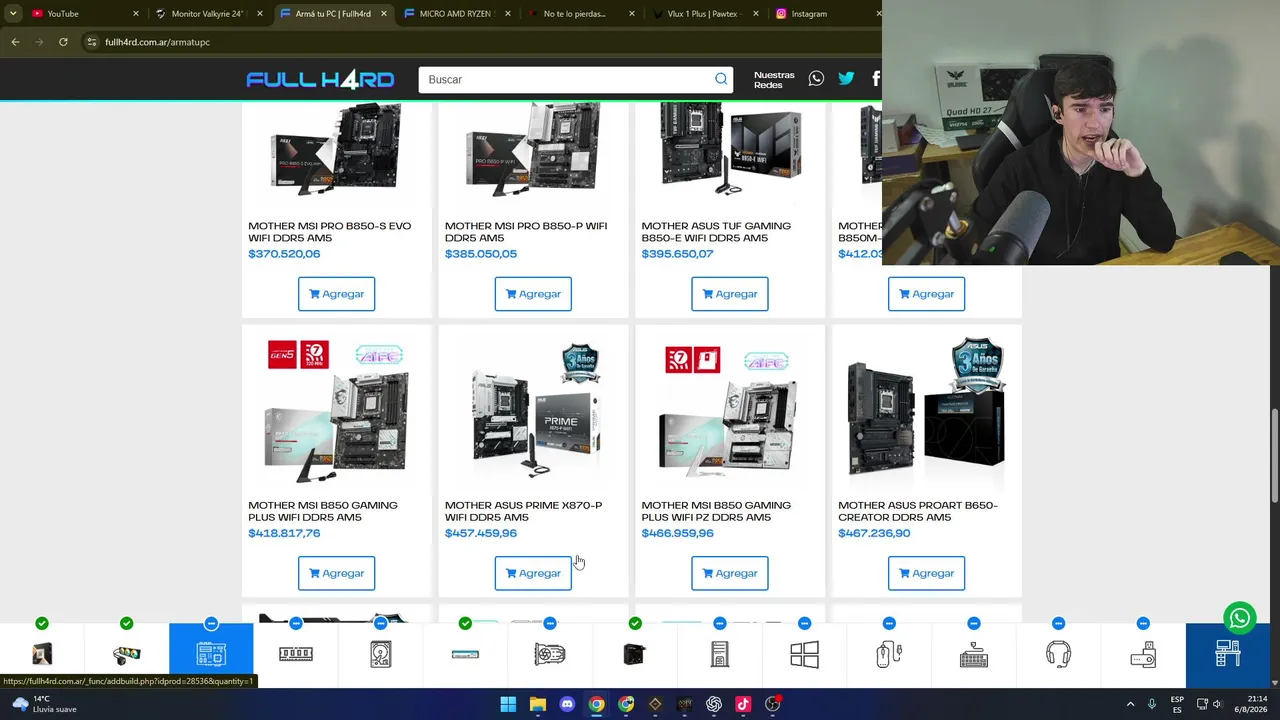
Task: Go back with the browser back arrow
Action: [x=15, y=42]
